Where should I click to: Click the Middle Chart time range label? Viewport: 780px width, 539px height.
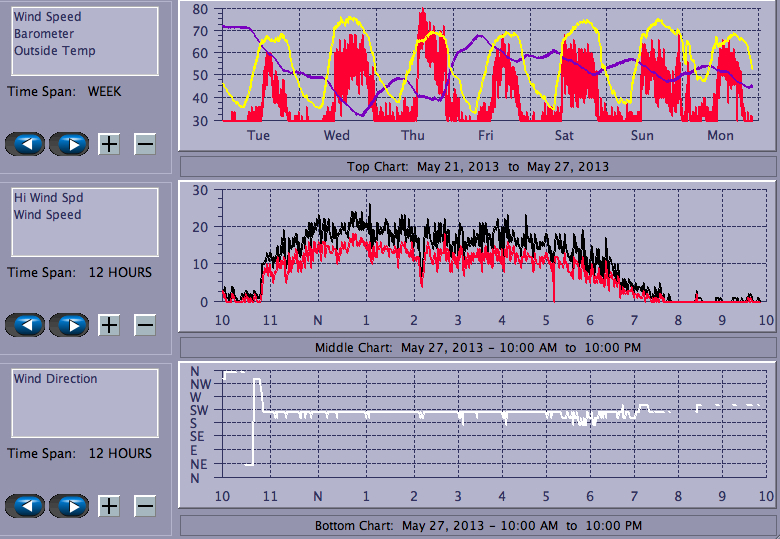[x=477, y=347]
